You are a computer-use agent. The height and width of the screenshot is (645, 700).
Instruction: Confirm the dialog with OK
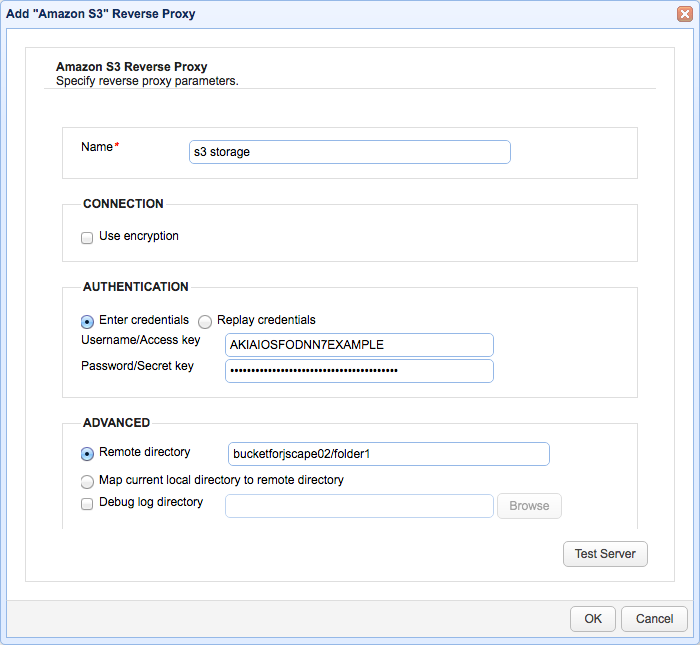(593, 619)
